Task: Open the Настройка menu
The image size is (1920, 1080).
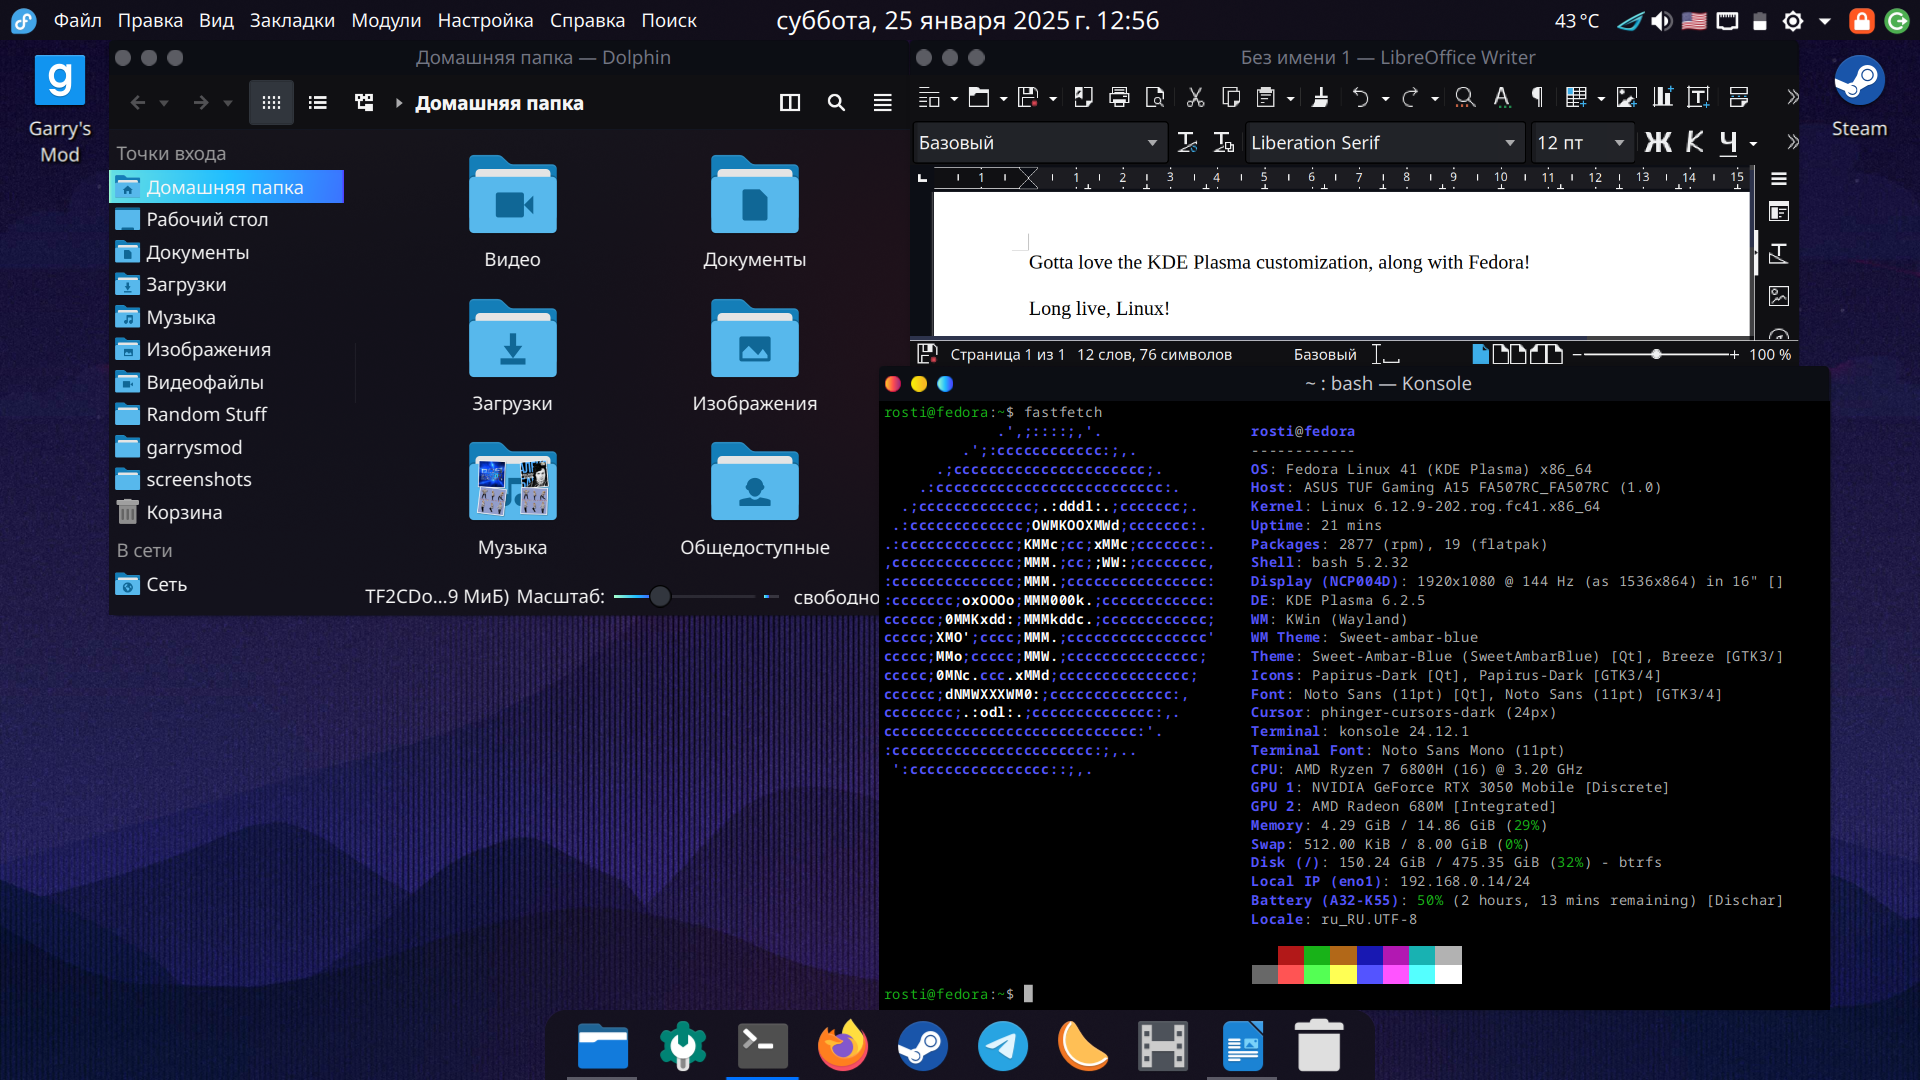Action: (x=485, y=20)
